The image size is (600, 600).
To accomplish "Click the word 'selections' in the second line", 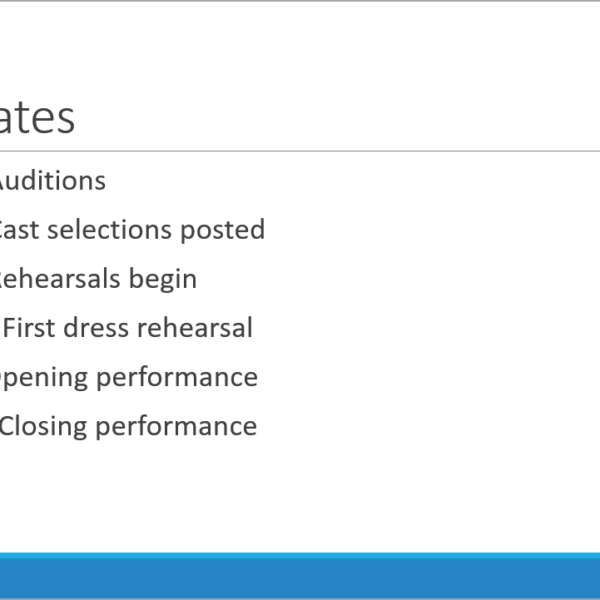I will click(x=109, y=230).
